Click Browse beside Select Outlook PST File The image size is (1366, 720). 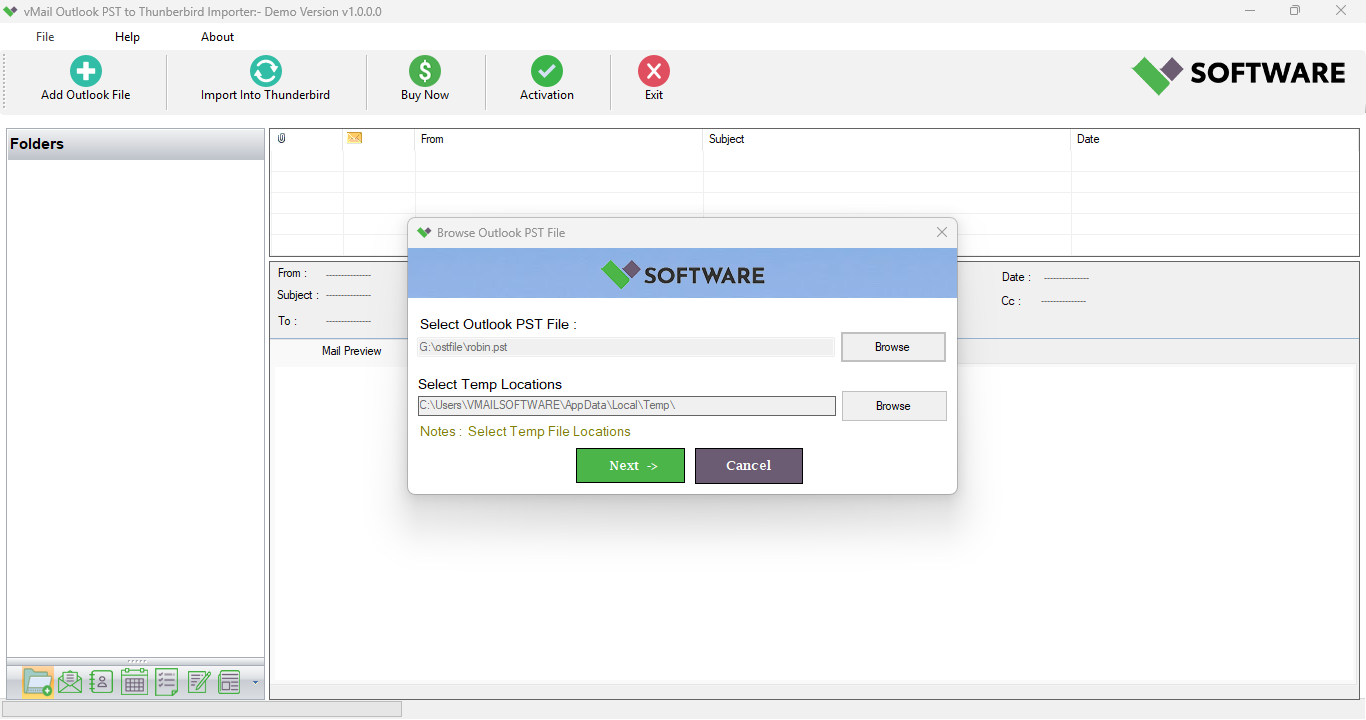coord(893,347)
